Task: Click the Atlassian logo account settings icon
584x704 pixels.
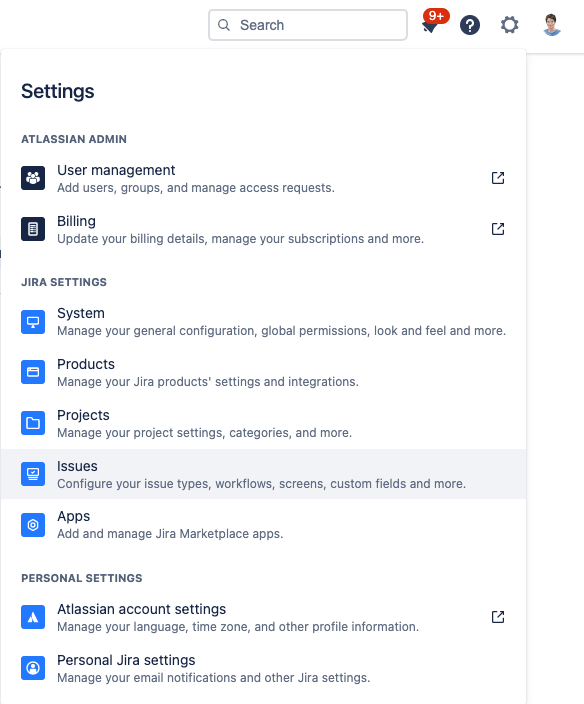Action: click(33, 617)
